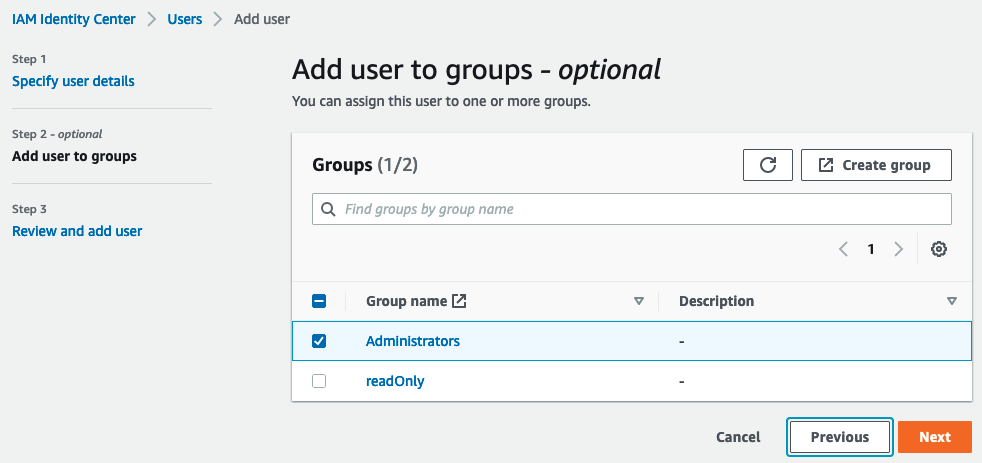Click the Add user to groups step label

pos(75,156)
